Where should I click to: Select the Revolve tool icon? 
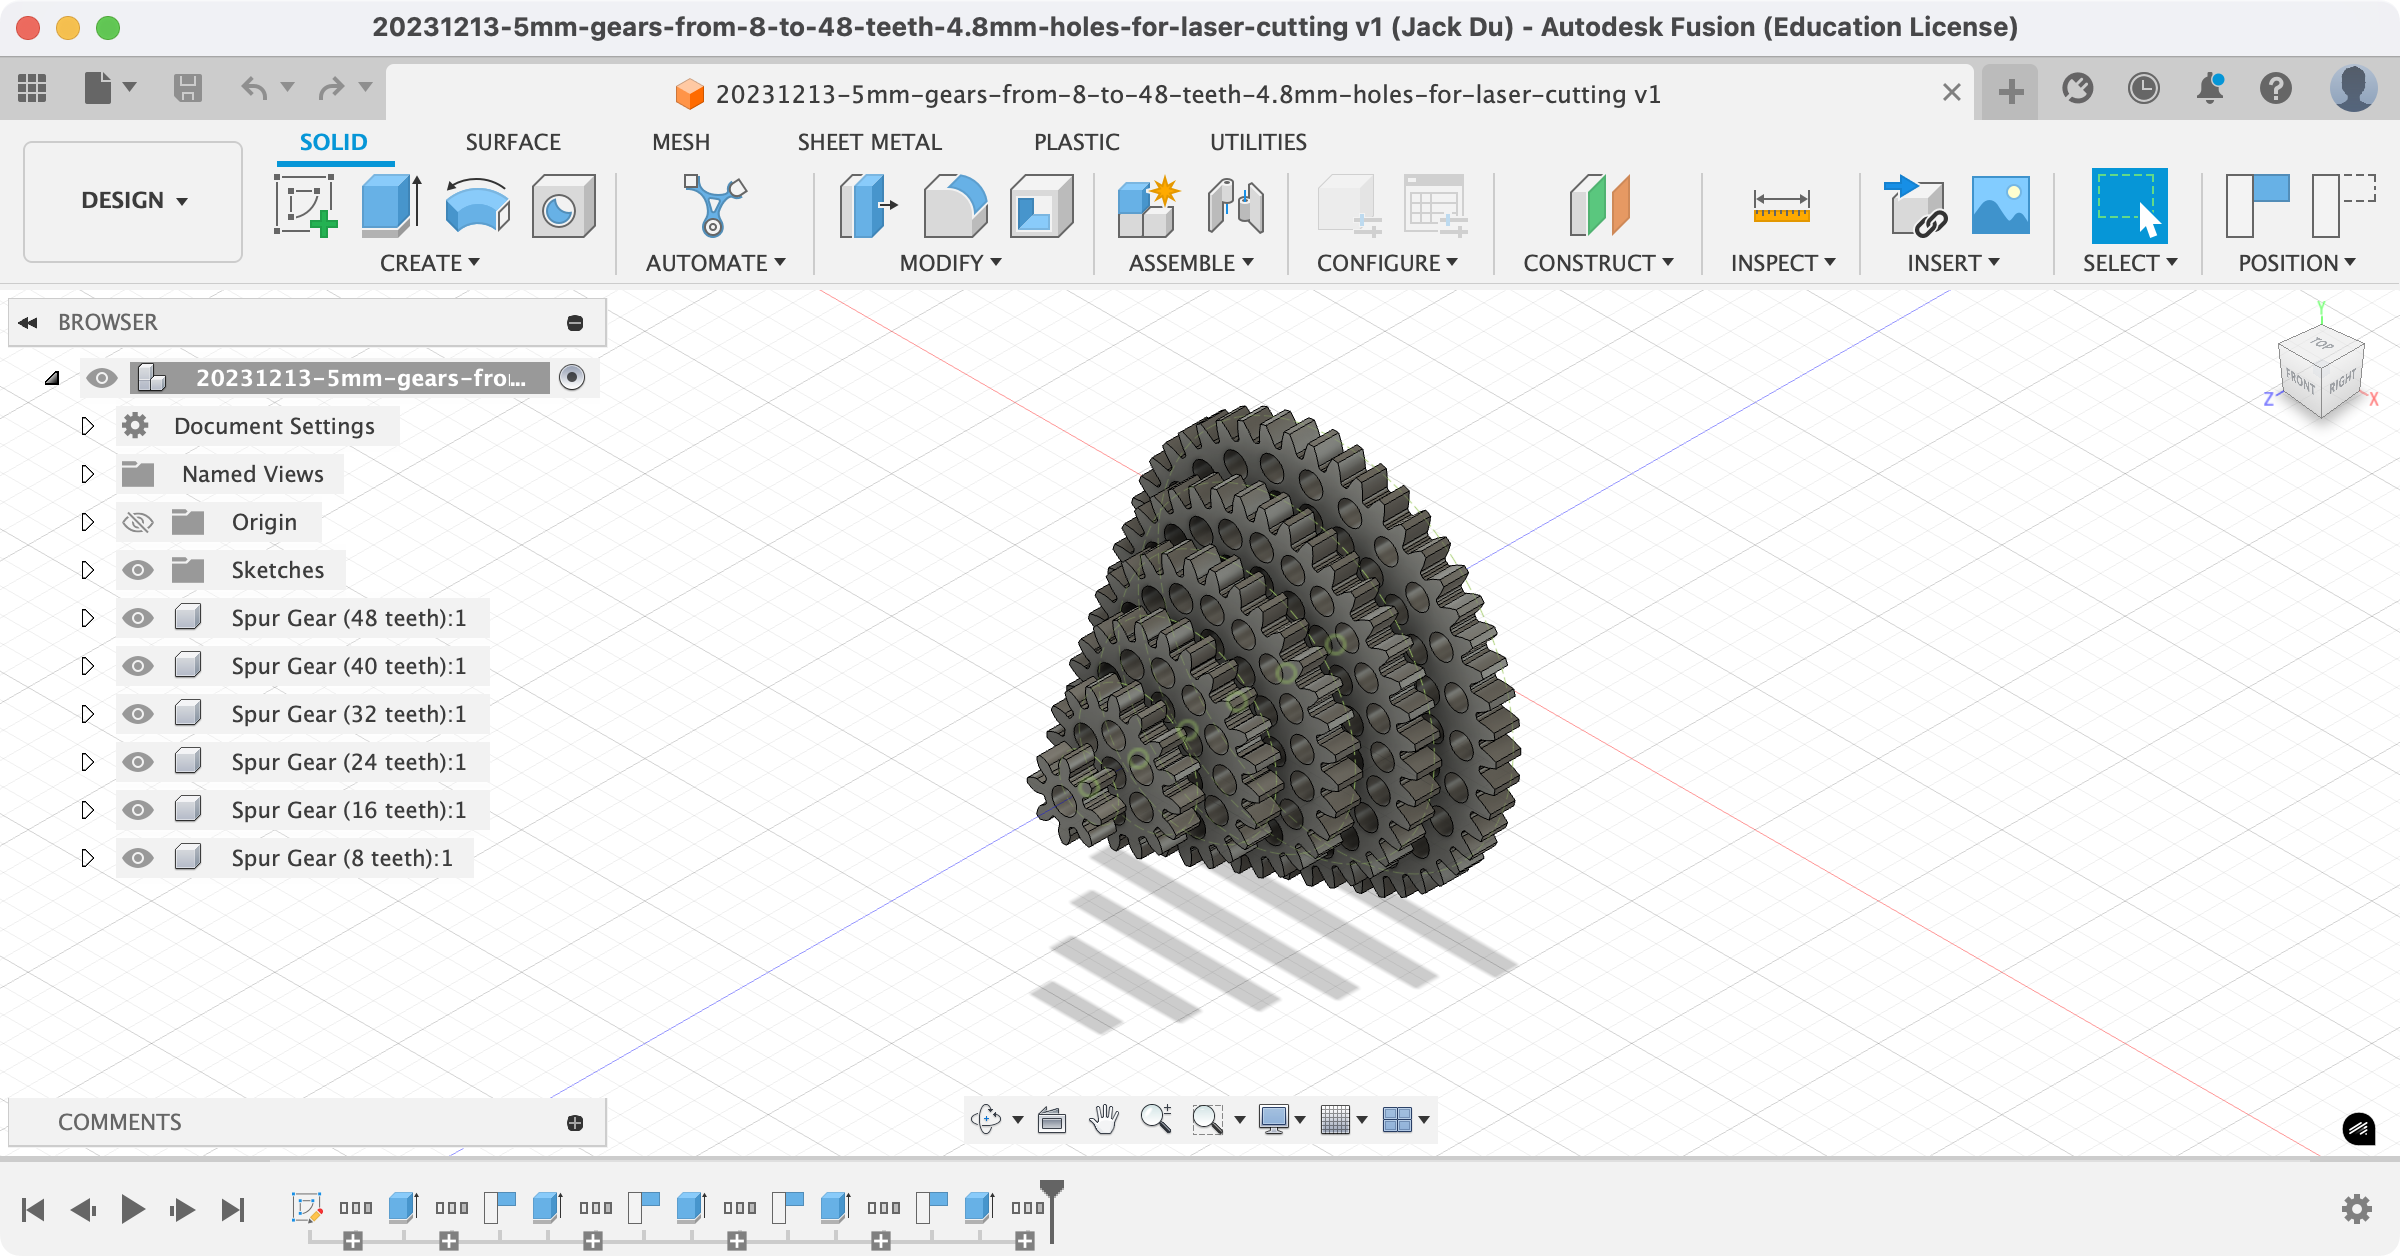pos(477,205)
